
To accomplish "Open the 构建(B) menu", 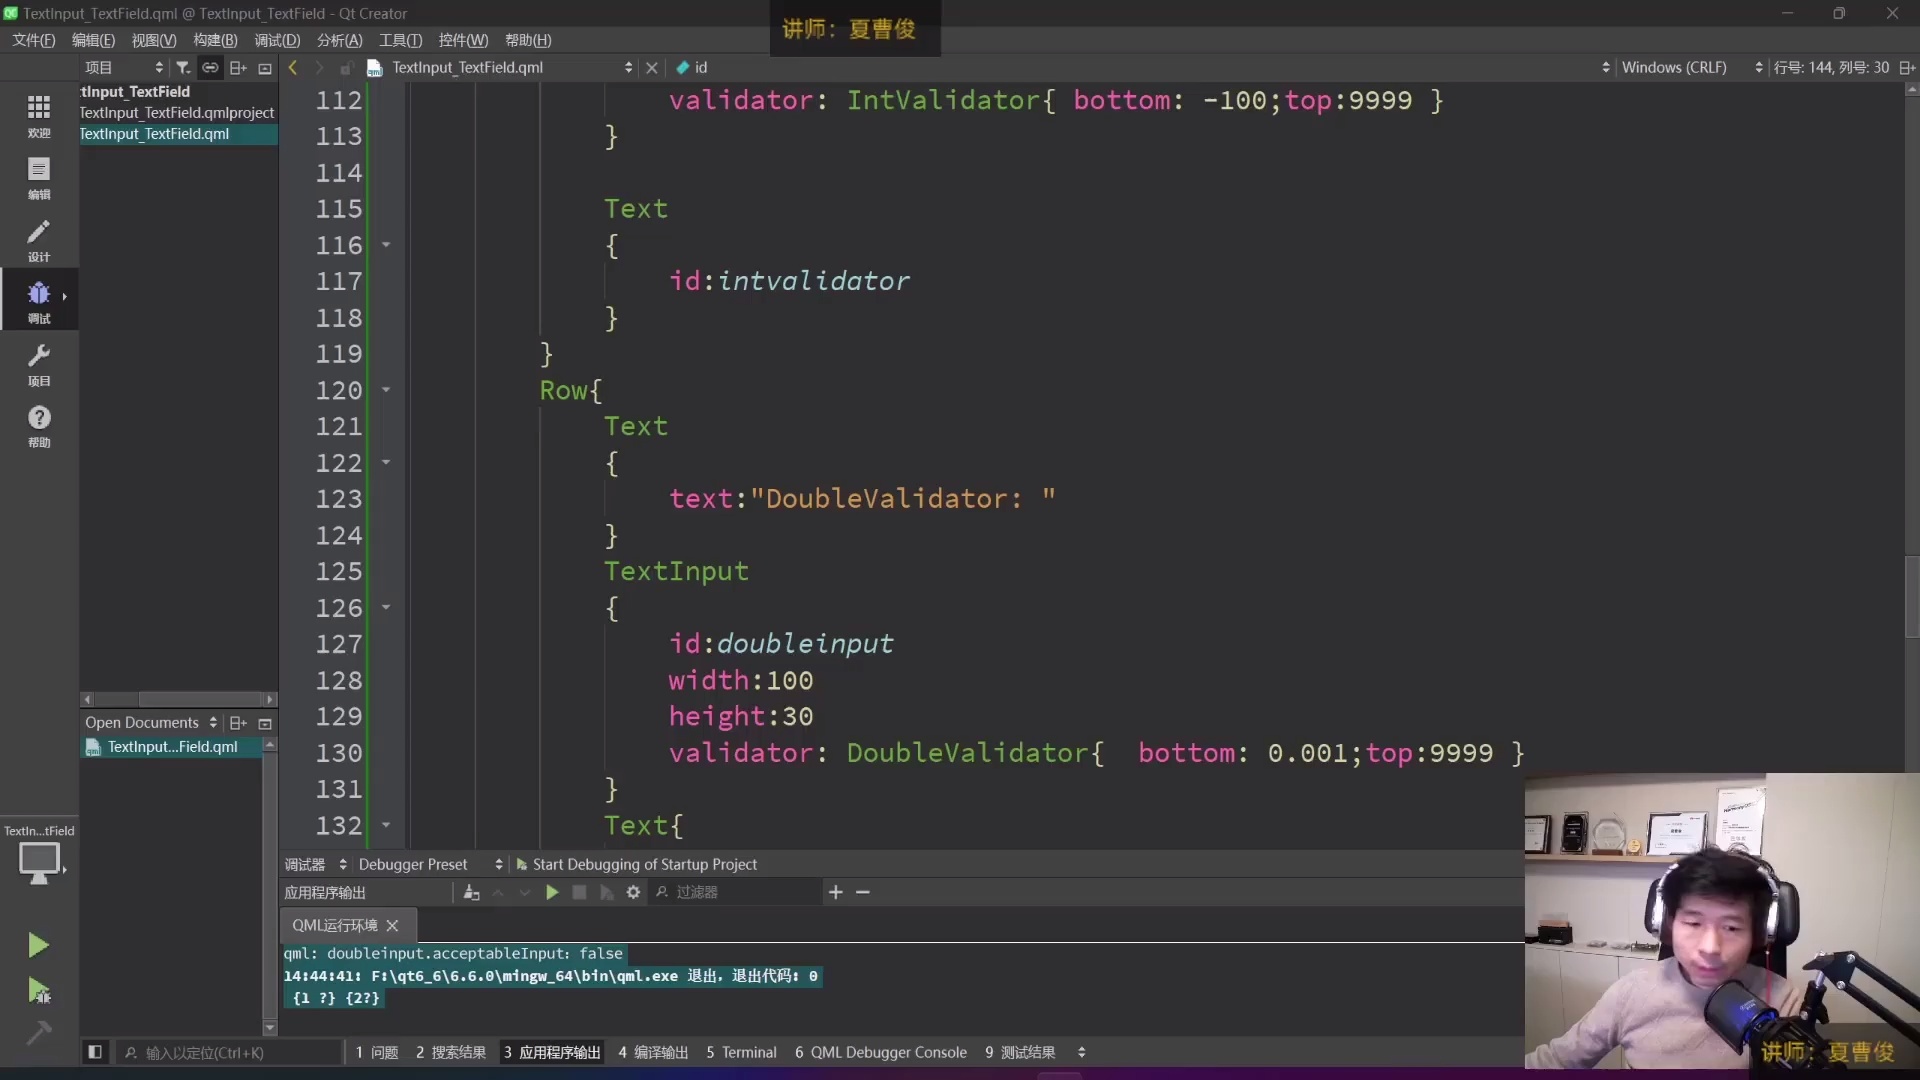I will pos(215,40).
